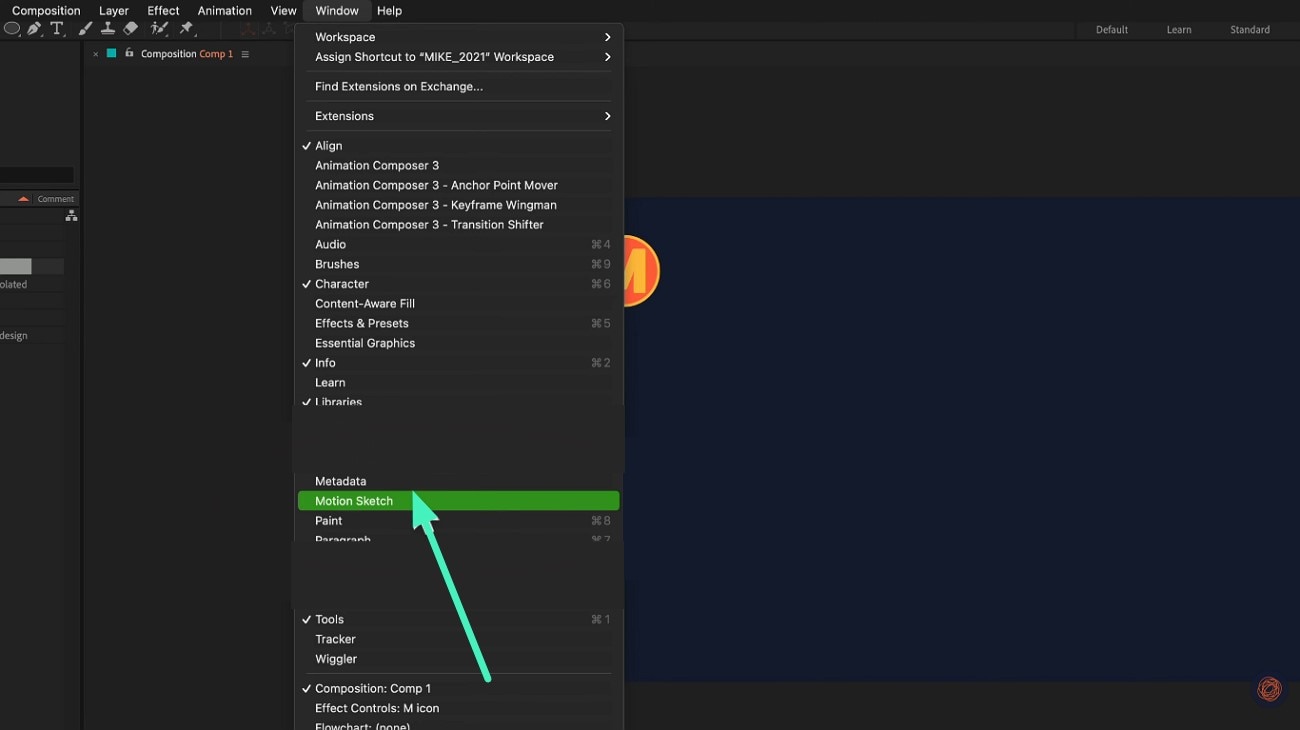Open the Composition panel menu
This screenshot has height=730, width=1300.
[x=245, y=53]
